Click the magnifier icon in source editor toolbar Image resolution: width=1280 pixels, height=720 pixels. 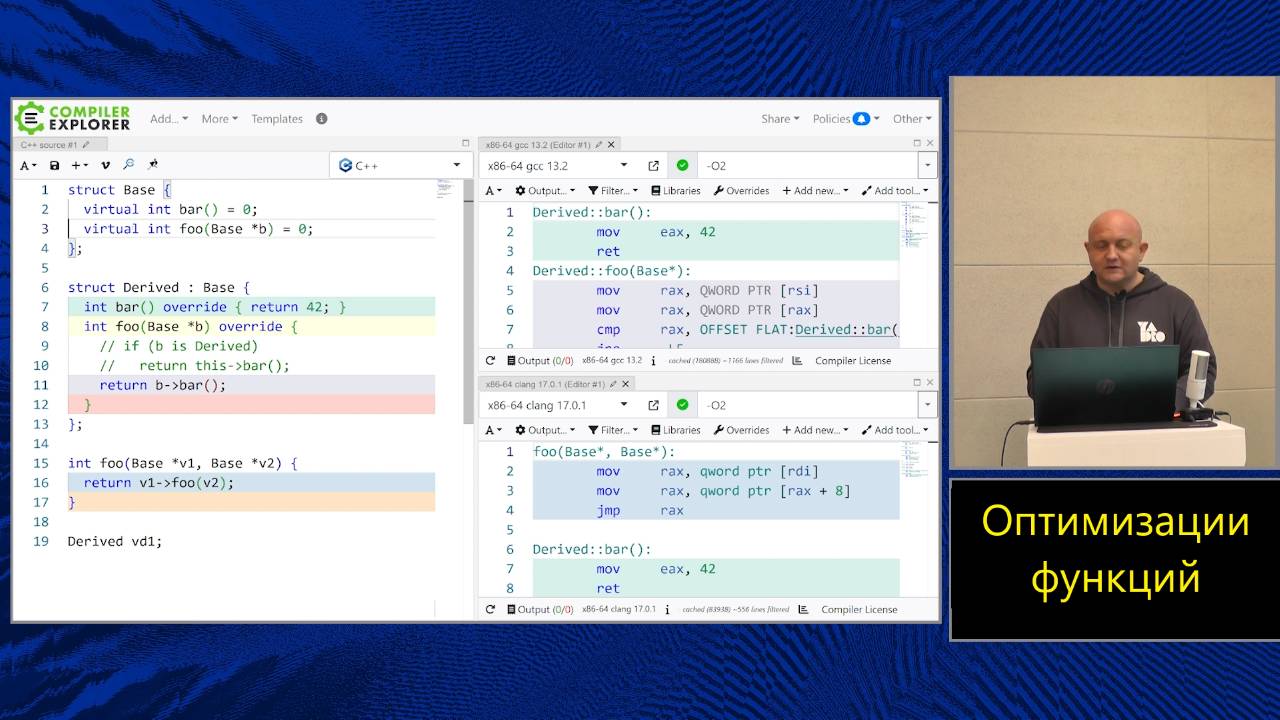pos(129,165)
